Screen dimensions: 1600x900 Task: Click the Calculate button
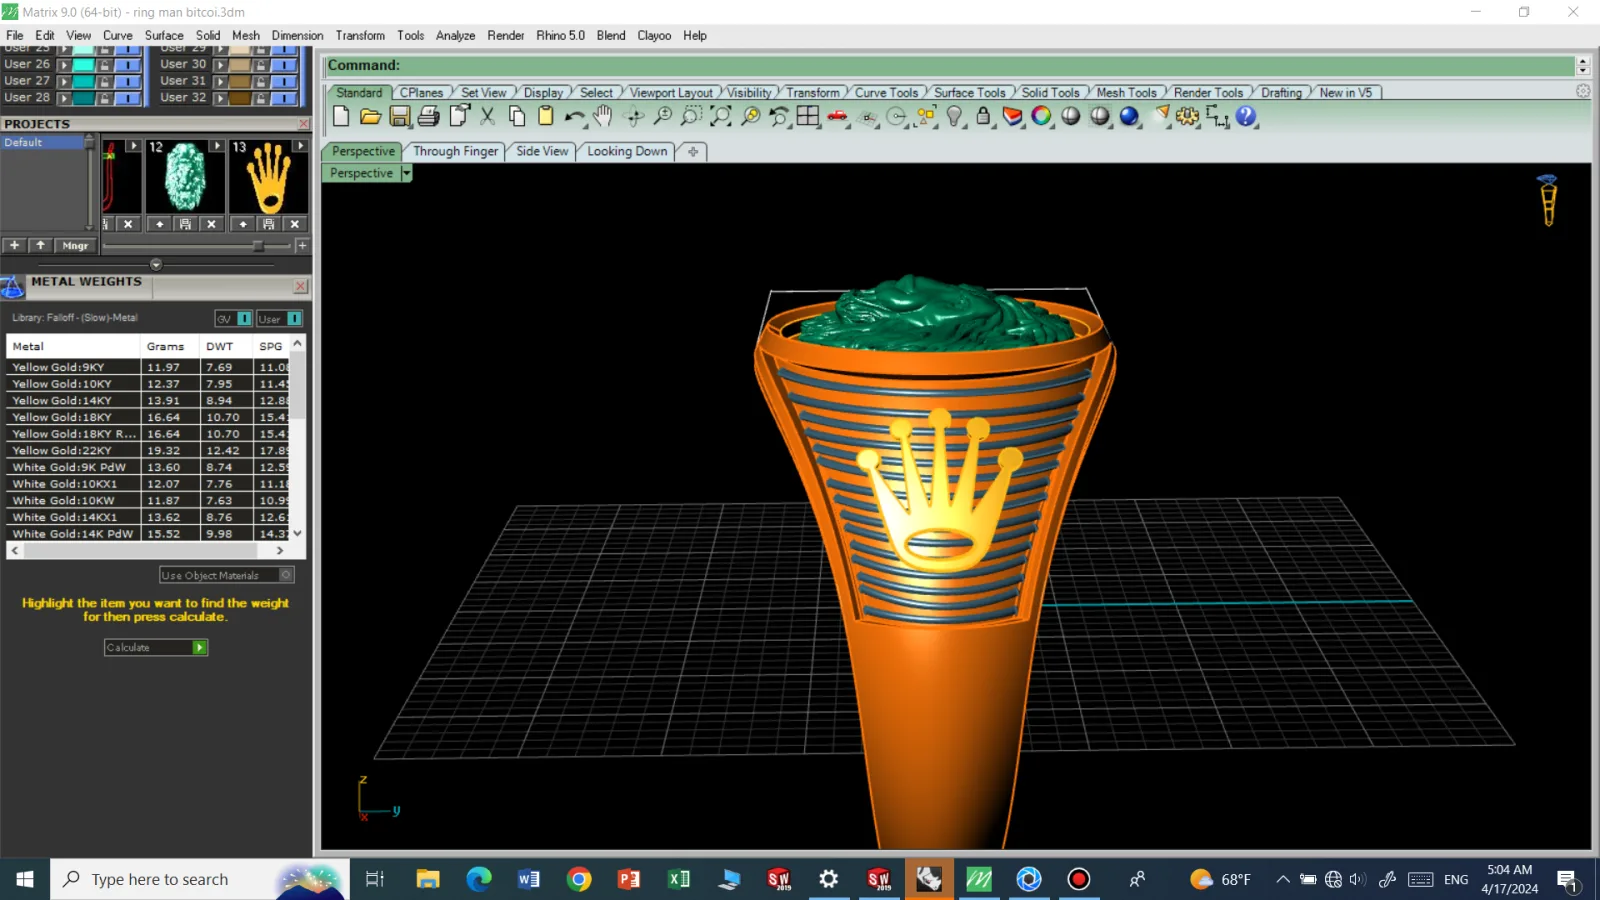coord(156,648)
